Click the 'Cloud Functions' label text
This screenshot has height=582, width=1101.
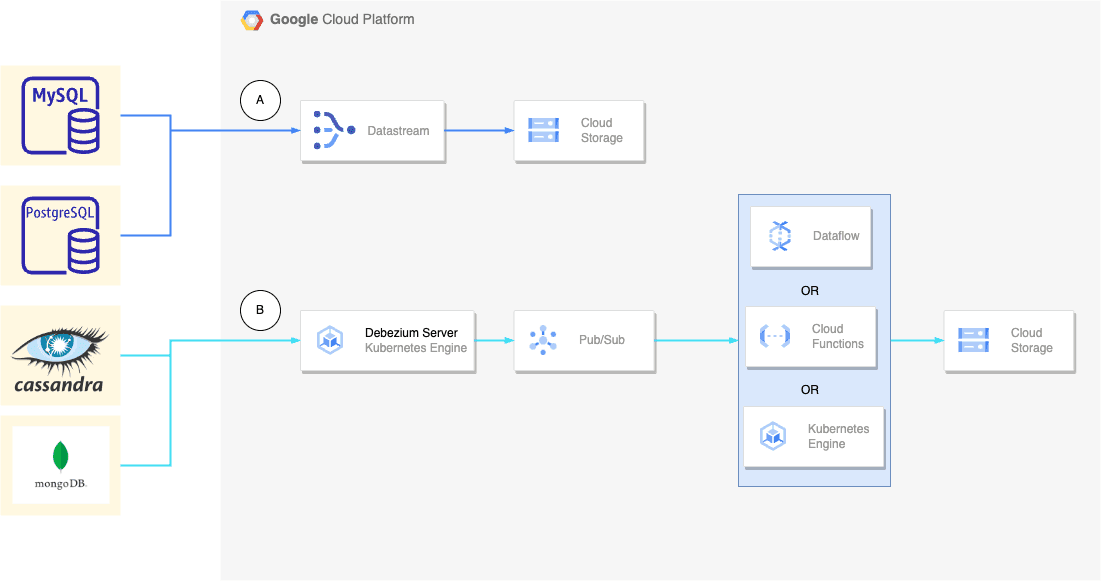pyautogui.click(x=838, y=336)
